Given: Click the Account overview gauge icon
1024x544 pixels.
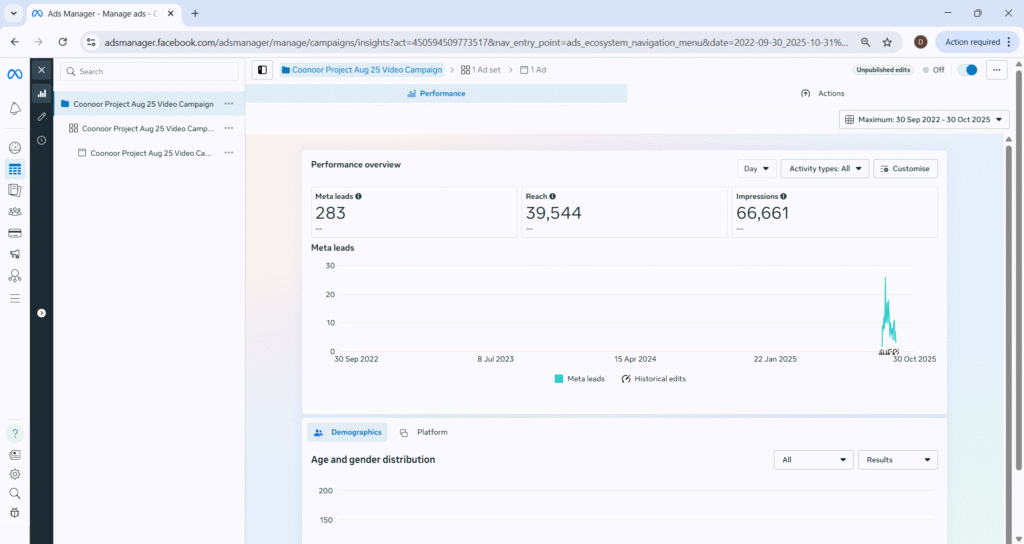Looking at the screenshot, I should pos(15,148).
